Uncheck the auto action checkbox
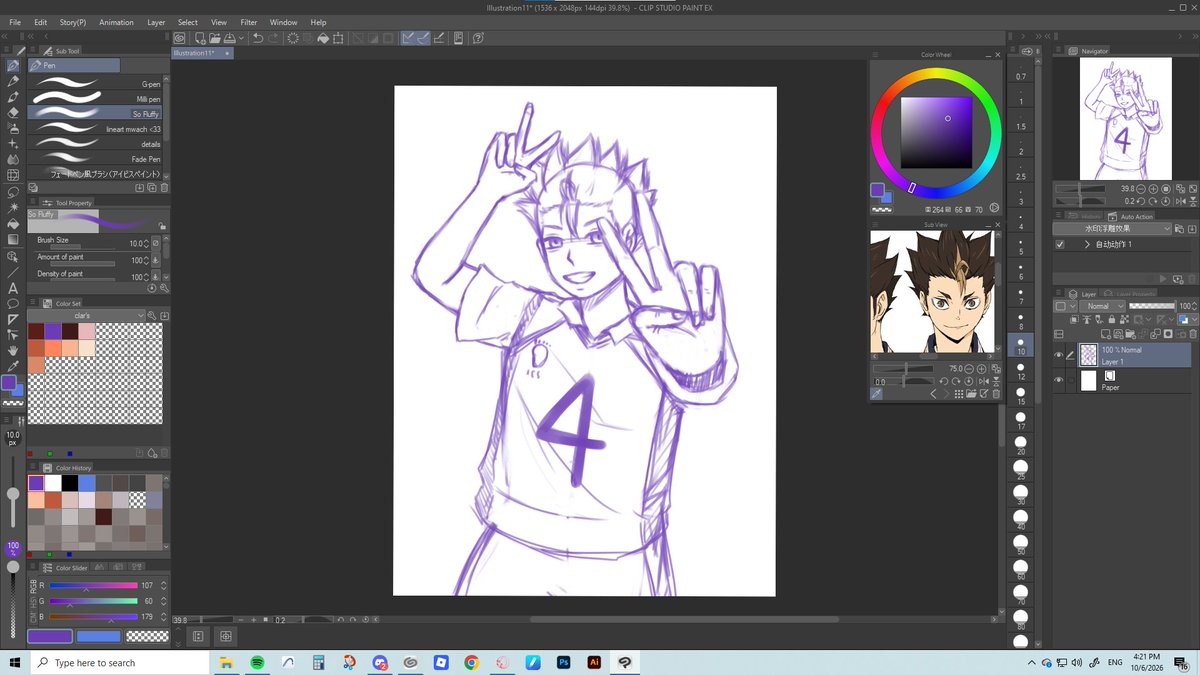 click(1060, 244)
